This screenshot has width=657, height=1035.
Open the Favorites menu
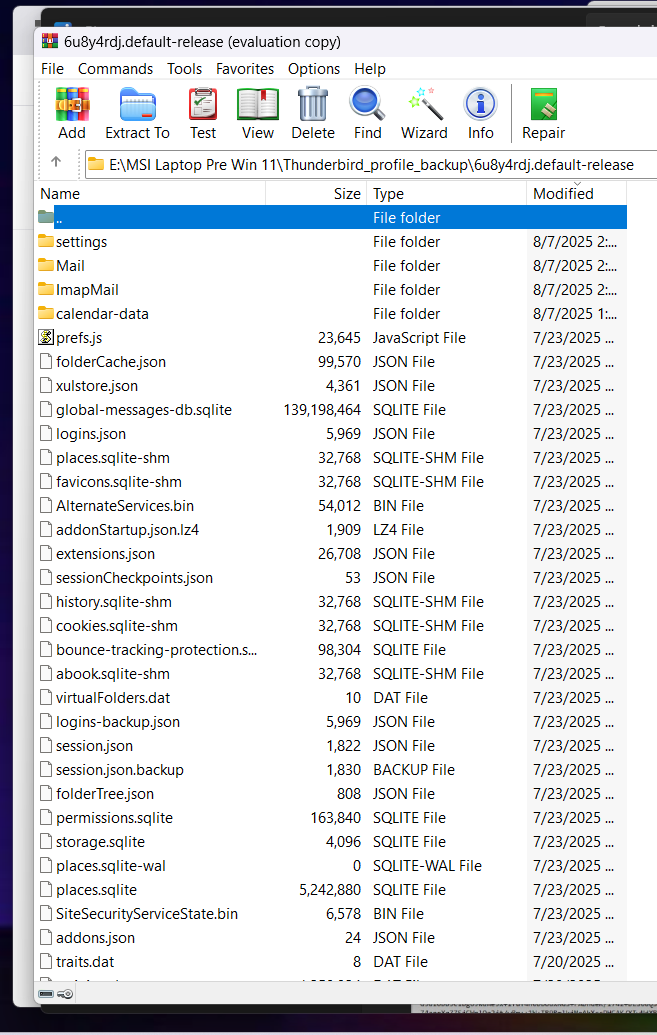[x=245, y=69]
